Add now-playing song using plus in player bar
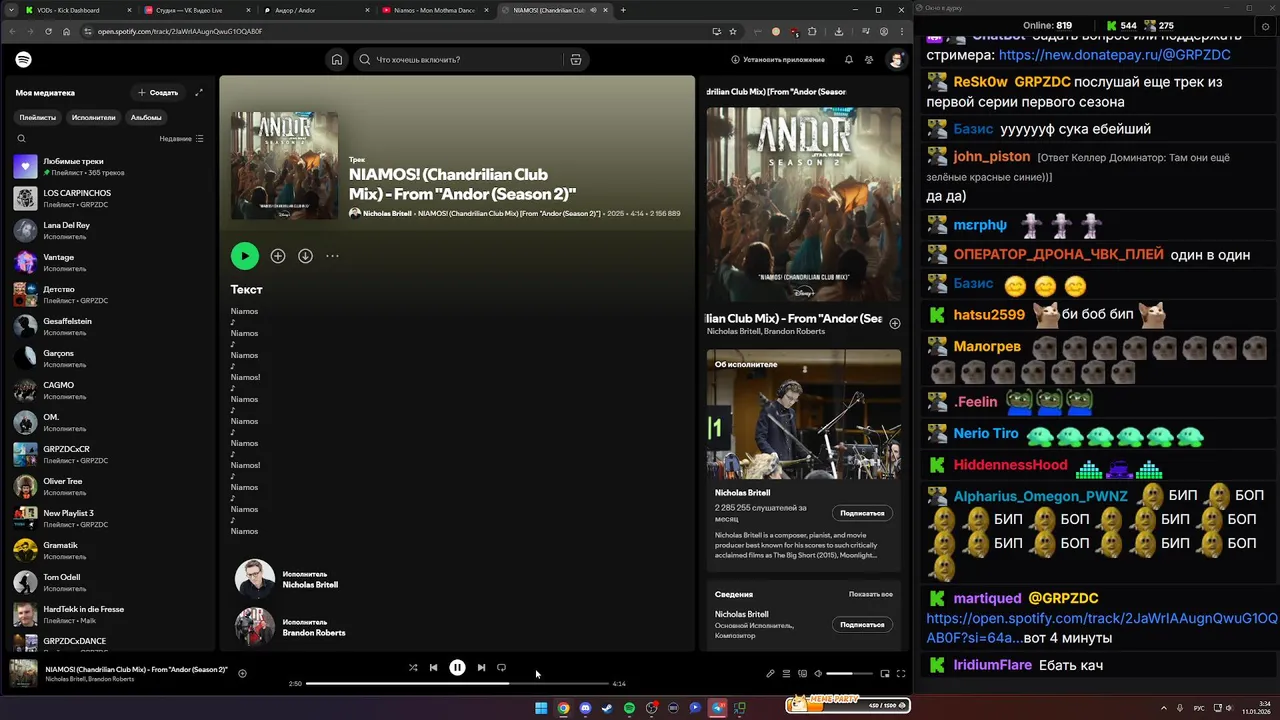 pyautogui.click(x=242, y=673)
